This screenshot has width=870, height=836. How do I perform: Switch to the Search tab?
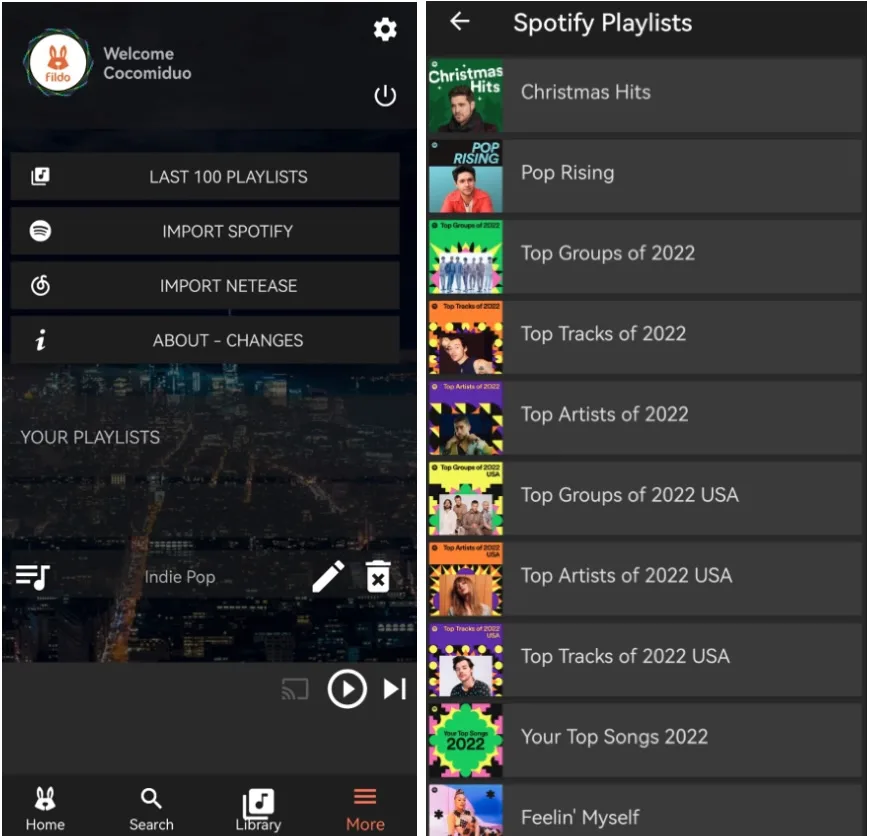[x=151, y=809]
